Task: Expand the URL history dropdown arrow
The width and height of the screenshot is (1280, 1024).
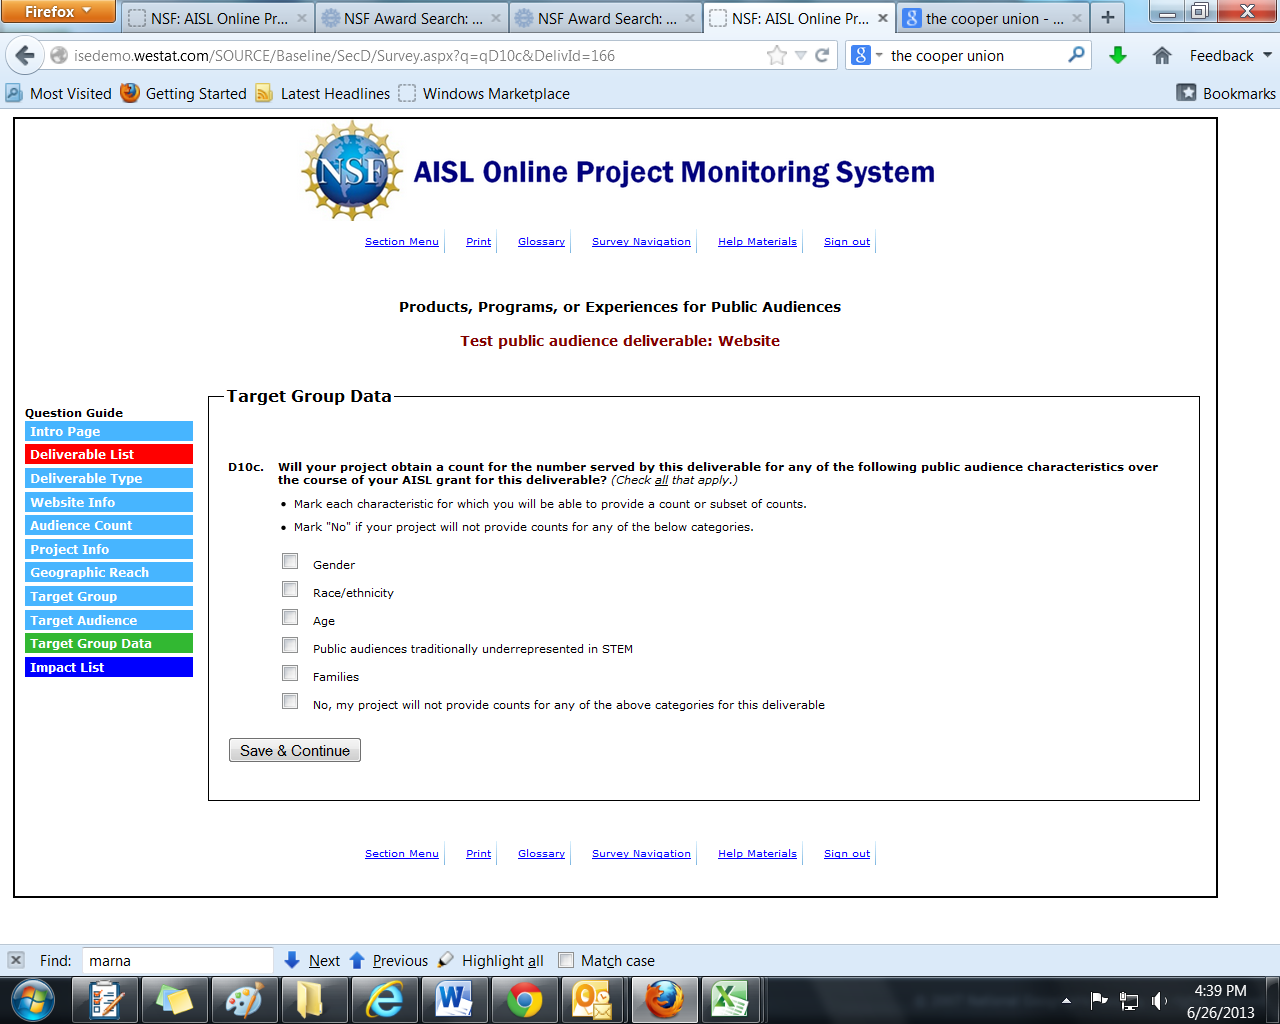Action: [800, 56]
